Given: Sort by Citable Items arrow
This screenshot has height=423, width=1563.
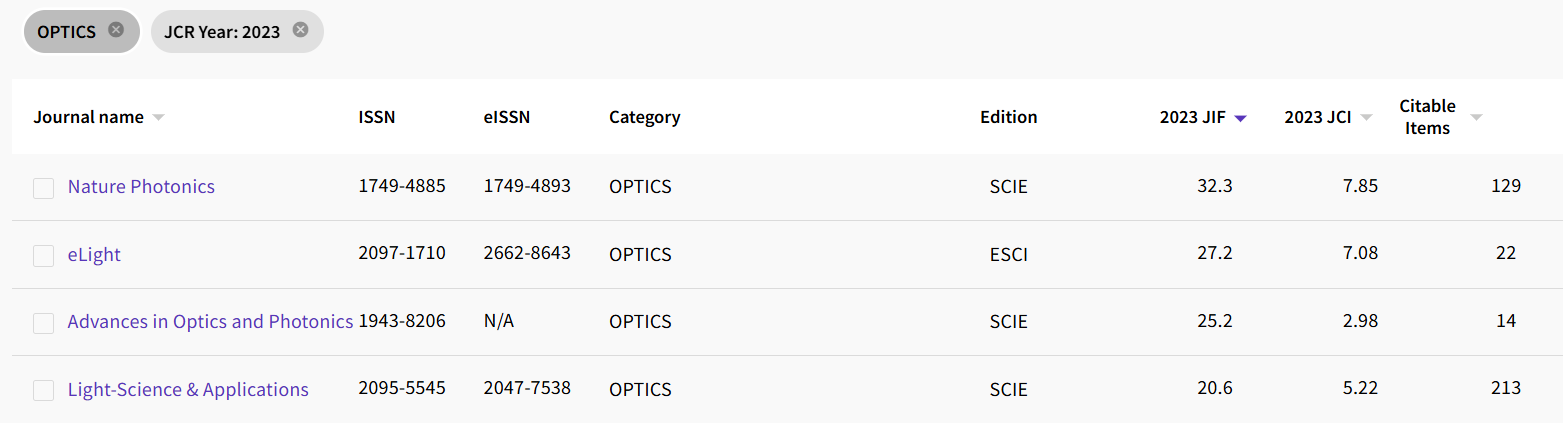Looking at the screenshot, I should click(x=1476, y=118).
